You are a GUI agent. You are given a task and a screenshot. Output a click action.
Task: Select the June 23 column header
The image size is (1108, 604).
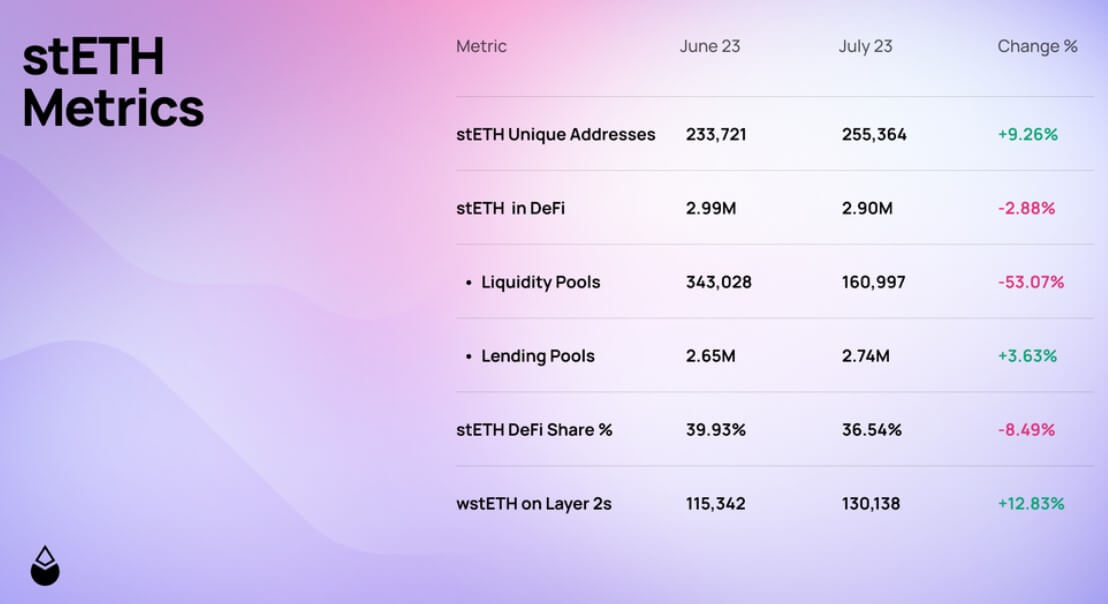pos(710,46)
